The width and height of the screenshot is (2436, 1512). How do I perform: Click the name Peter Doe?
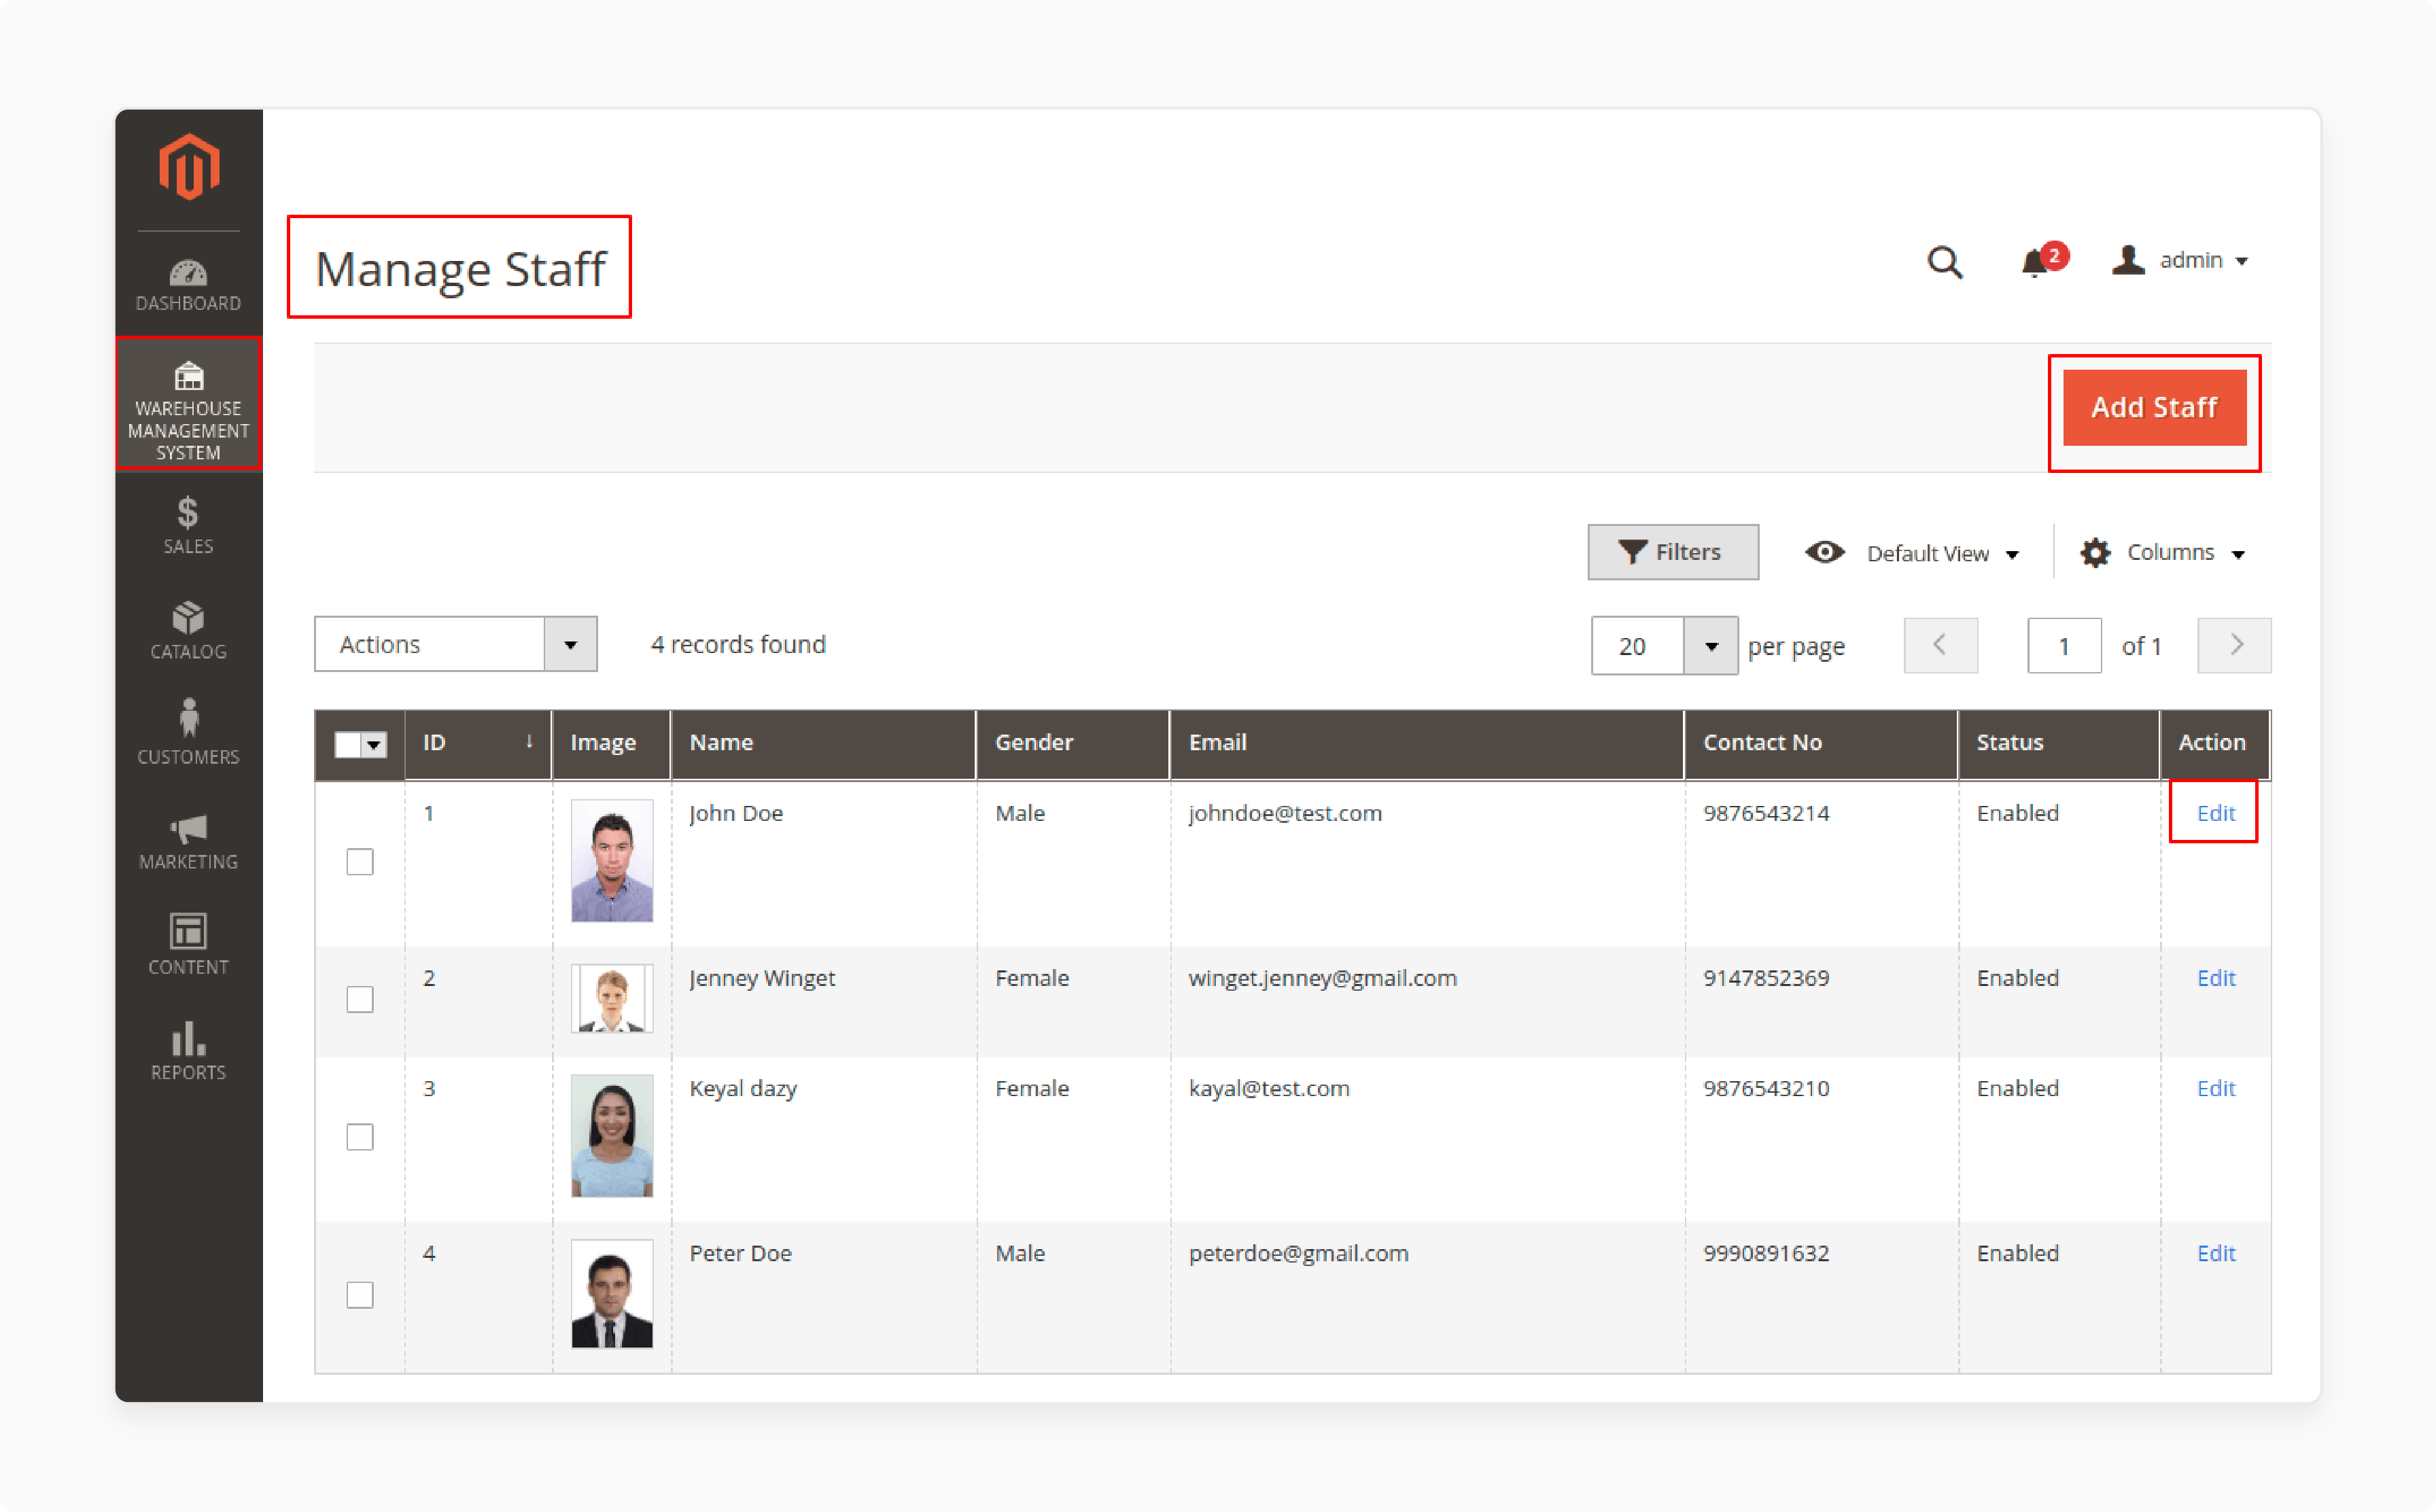[740, 1253]
